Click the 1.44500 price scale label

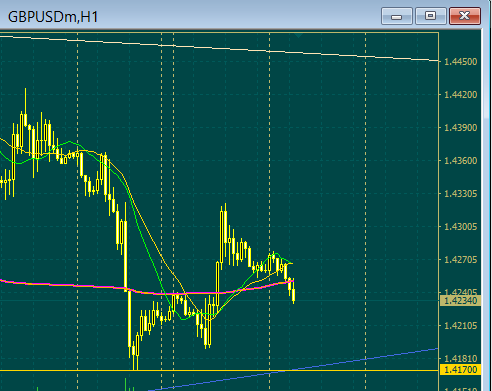461,62
